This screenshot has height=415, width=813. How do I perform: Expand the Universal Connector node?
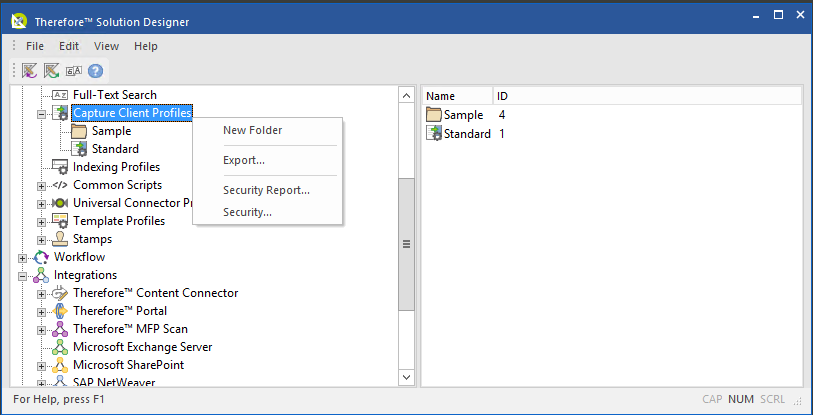(41, 204)
